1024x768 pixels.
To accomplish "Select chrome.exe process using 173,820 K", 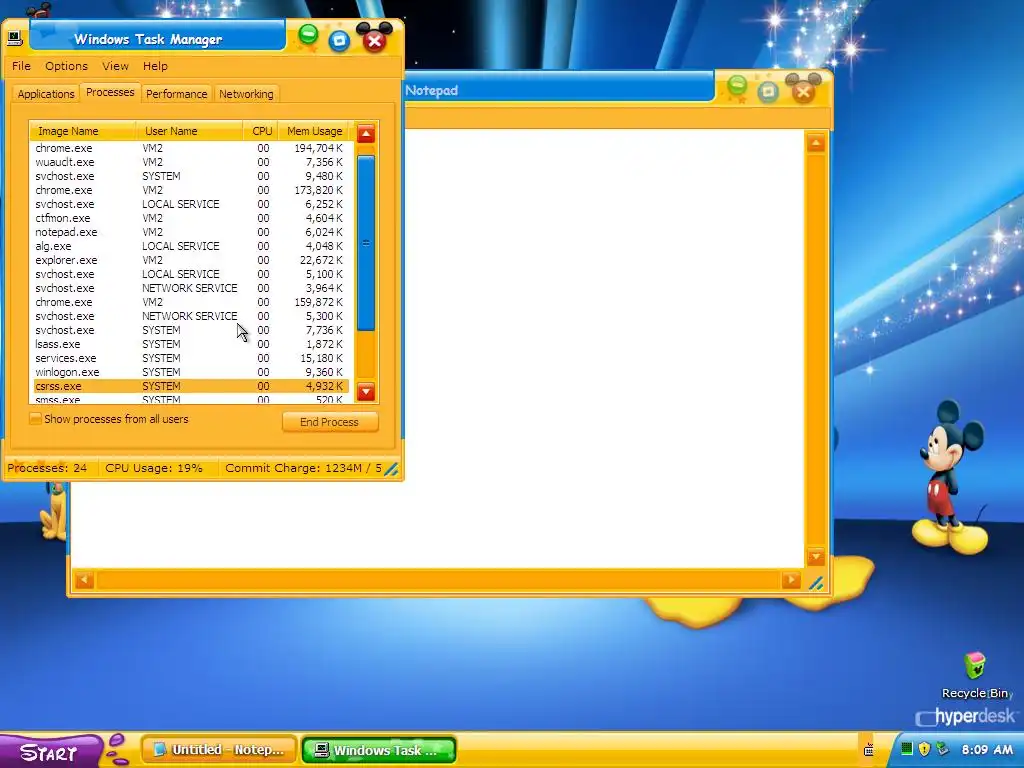I will (x=191, y=190).
